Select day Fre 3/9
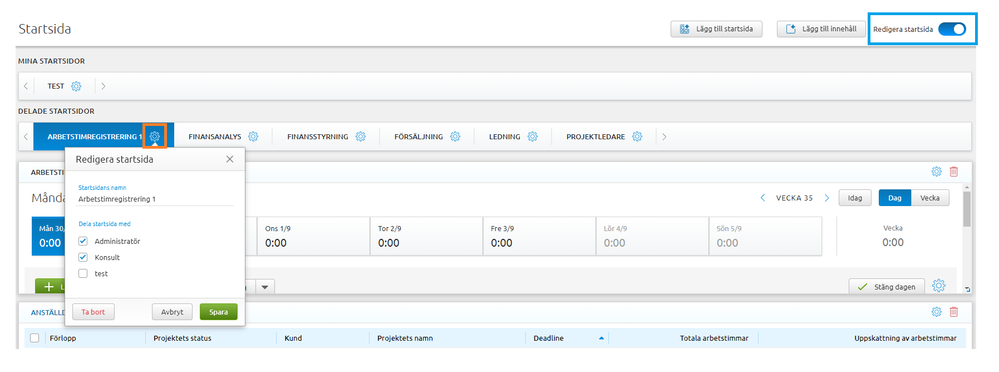This screenshot has width=999, height=372. coord(539,236)
